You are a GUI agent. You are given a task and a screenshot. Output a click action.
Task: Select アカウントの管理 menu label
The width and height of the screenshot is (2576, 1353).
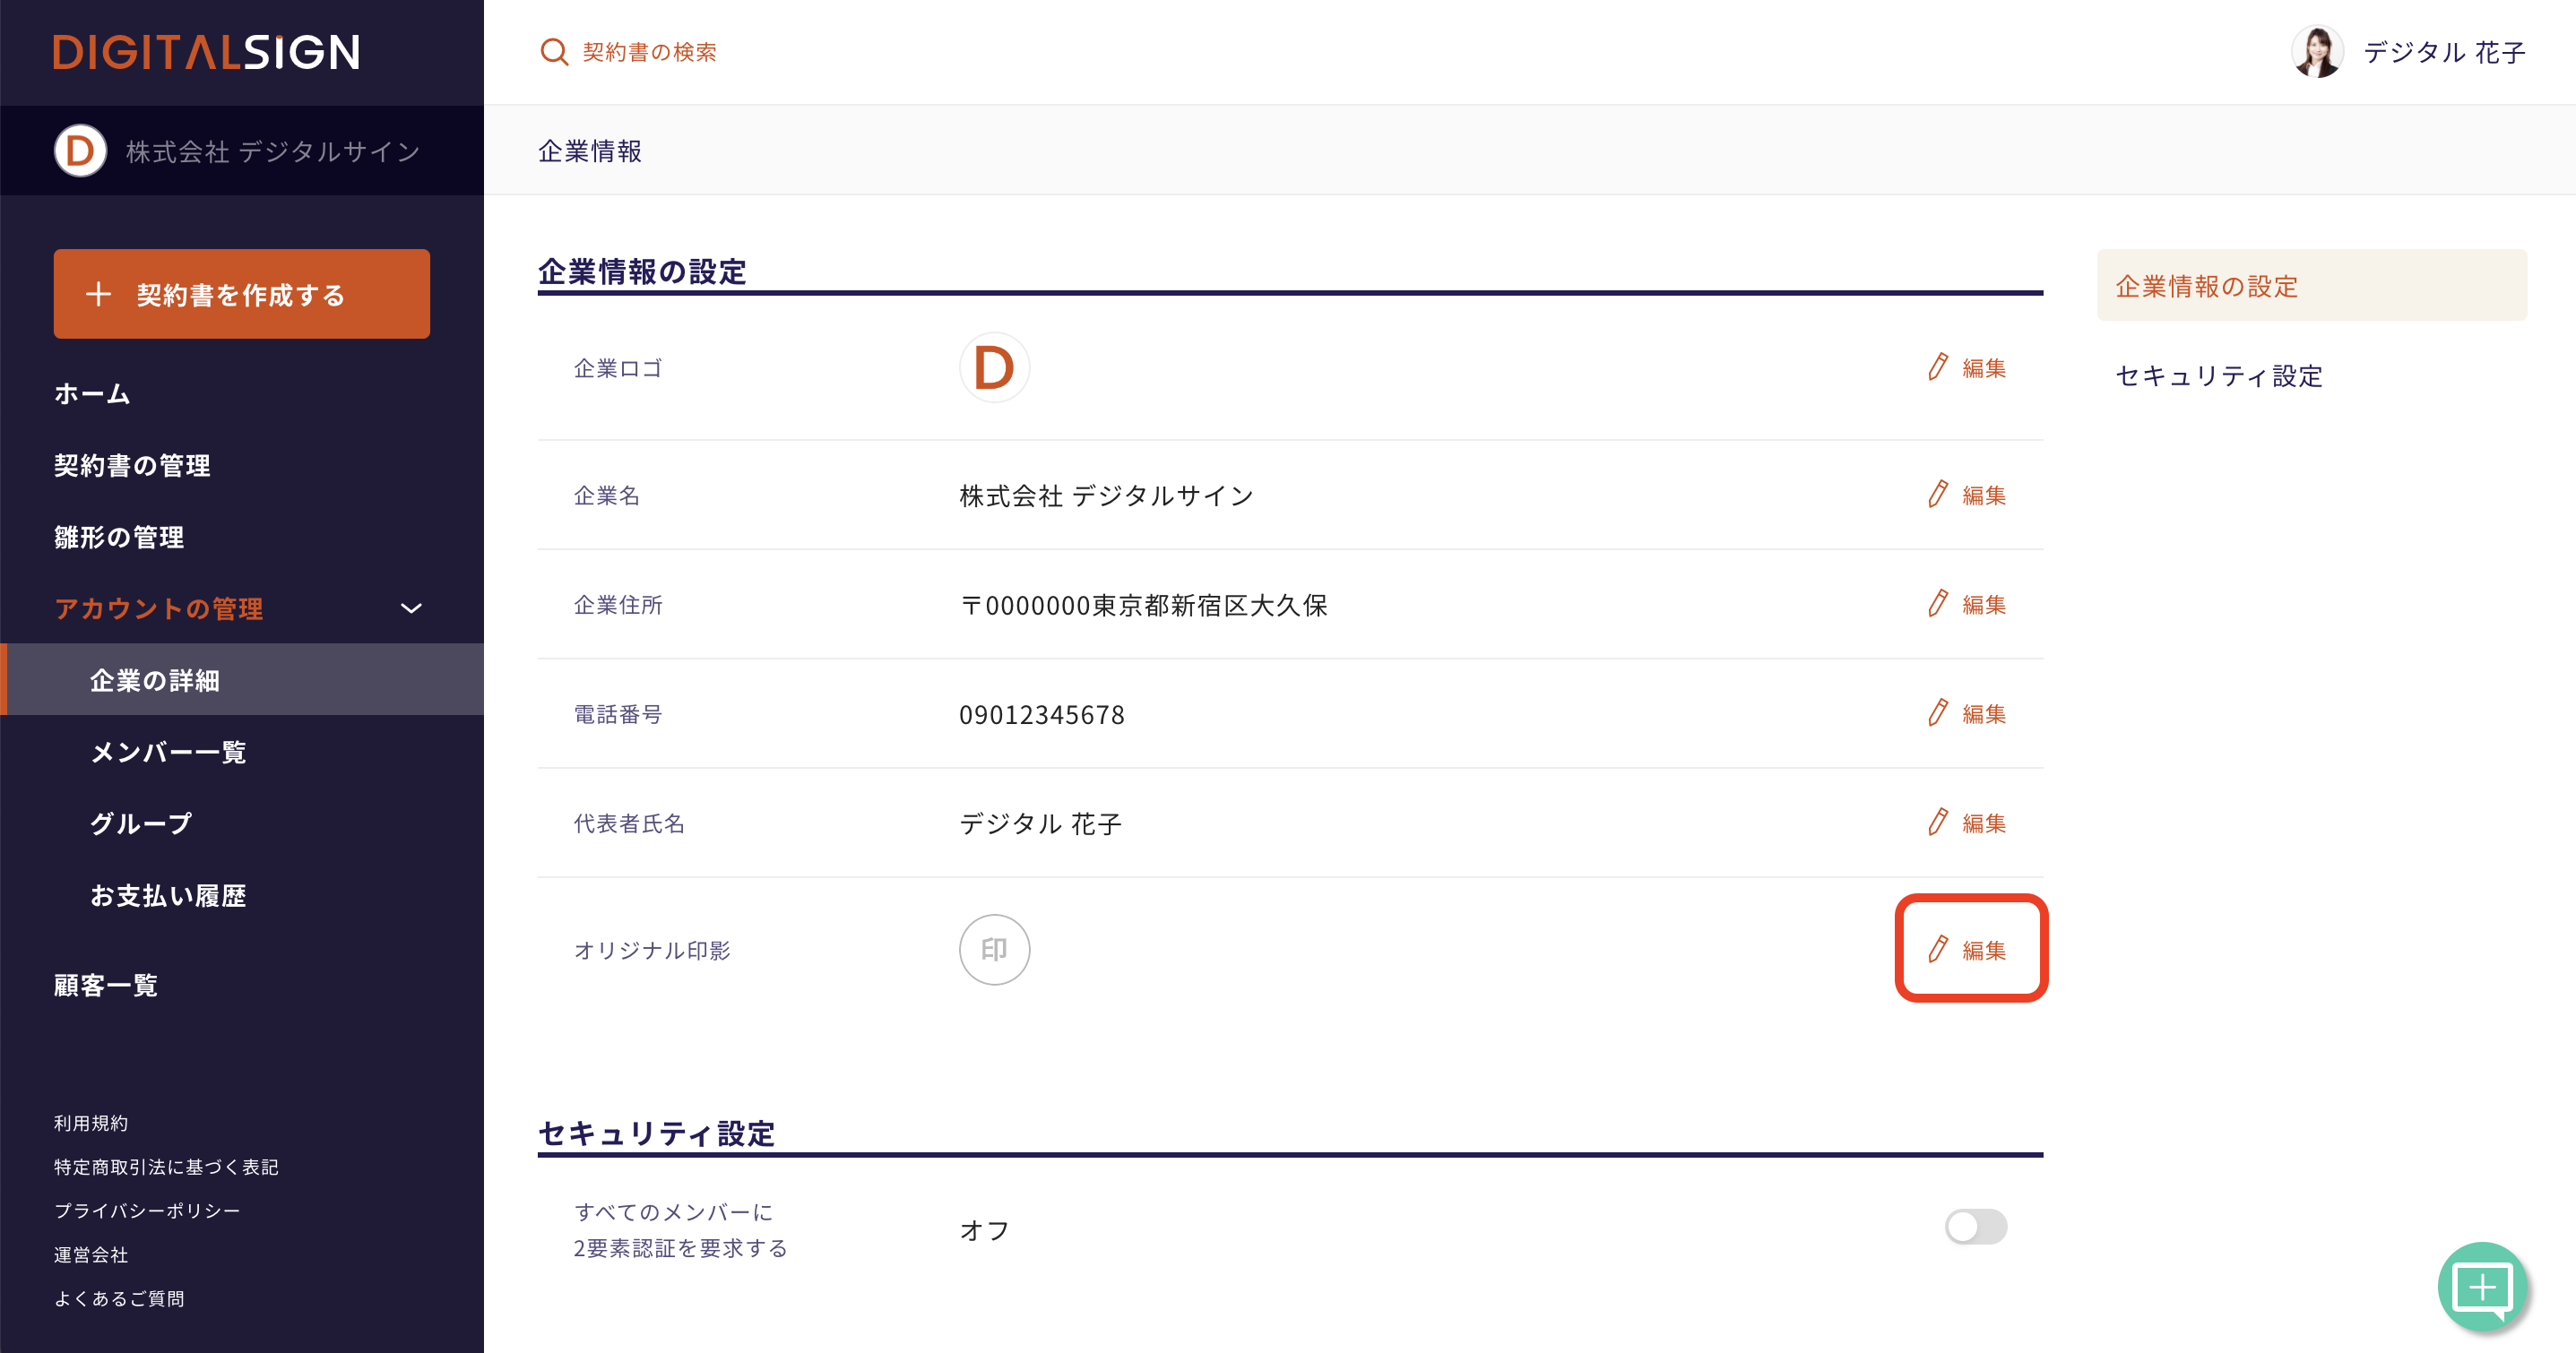coord(158,608)
